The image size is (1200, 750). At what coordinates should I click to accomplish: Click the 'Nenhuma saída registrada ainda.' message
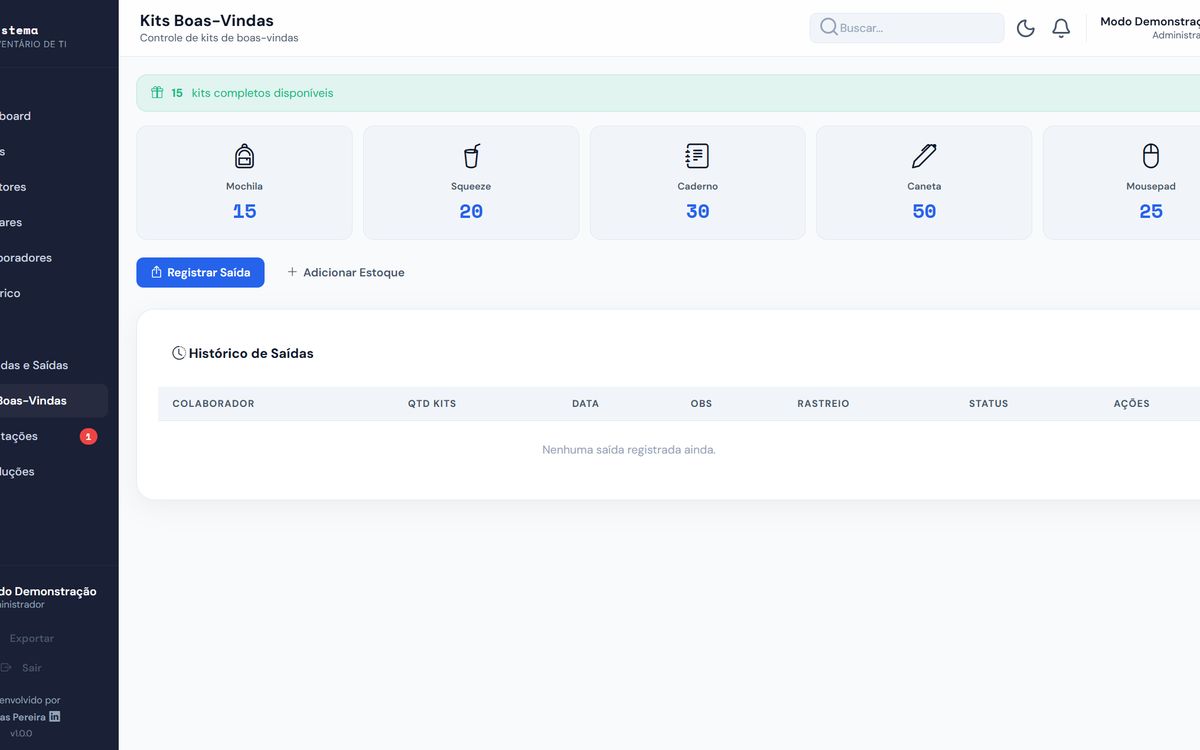(629, 450)
